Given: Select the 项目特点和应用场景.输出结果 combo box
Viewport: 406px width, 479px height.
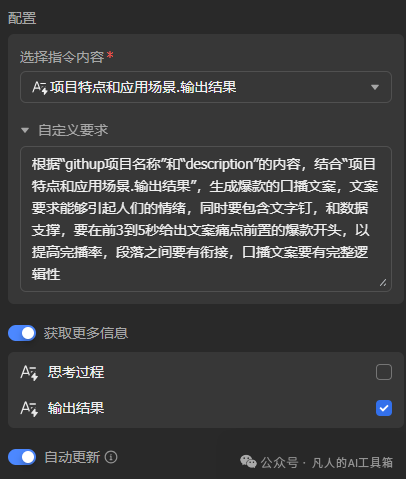Looking at the screenshot, I should pyautogui.click(x=206, y=87).
